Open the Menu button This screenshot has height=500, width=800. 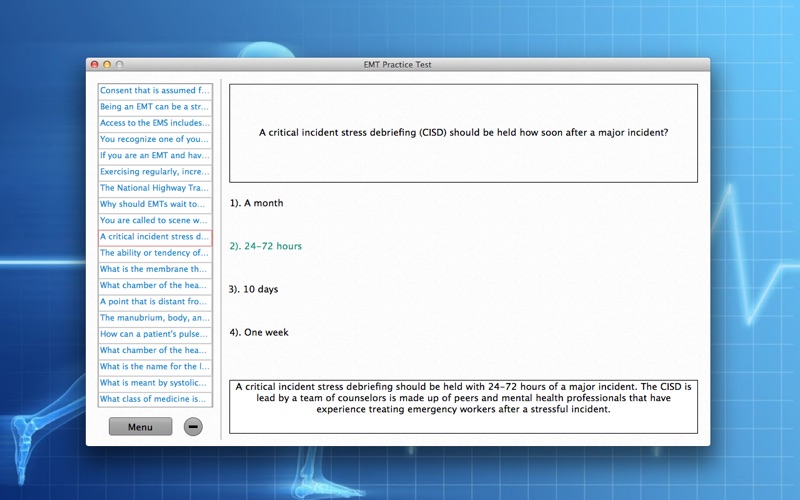140,427
